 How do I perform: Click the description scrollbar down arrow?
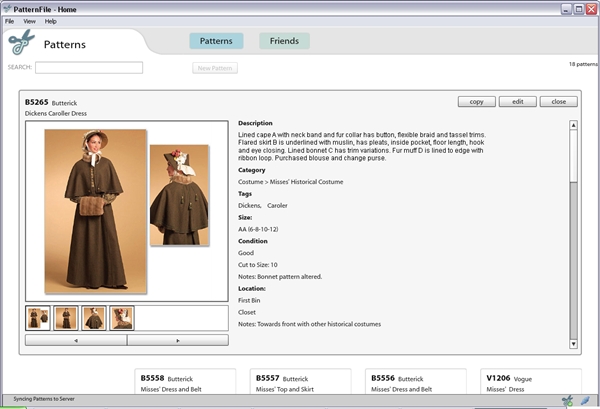click(x=573, y=344)
